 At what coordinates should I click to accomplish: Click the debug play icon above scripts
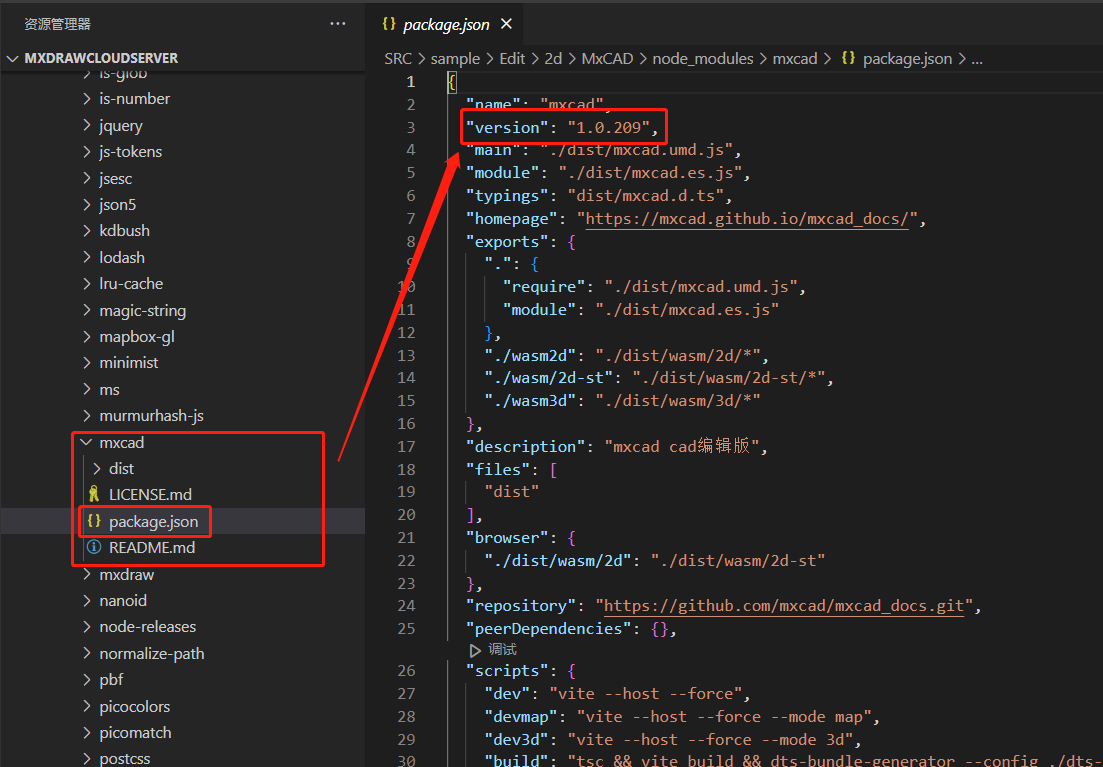475,650
